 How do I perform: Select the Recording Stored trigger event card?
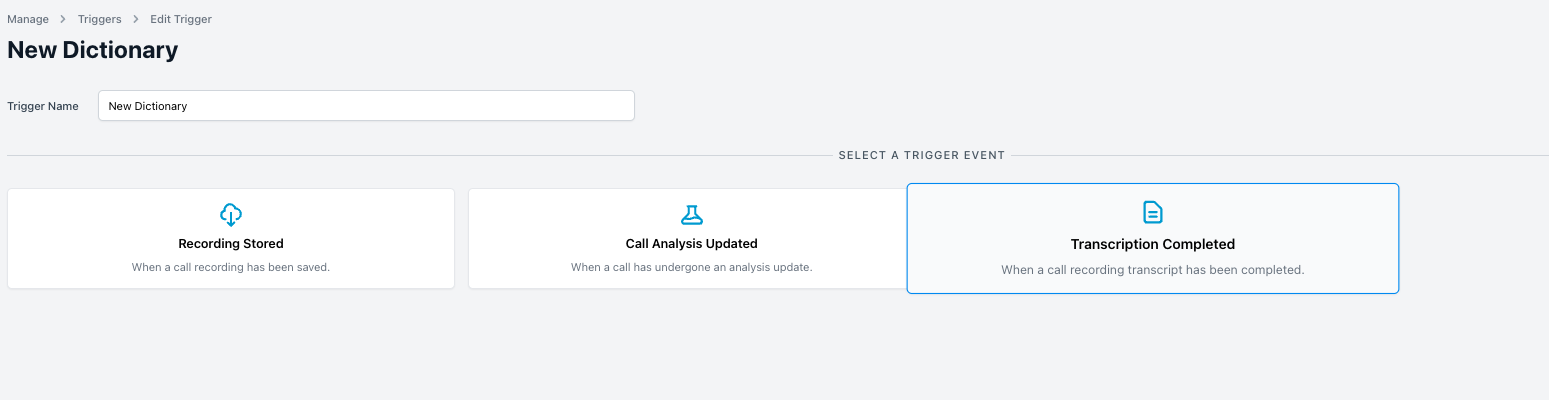click(x=231, y=239)
